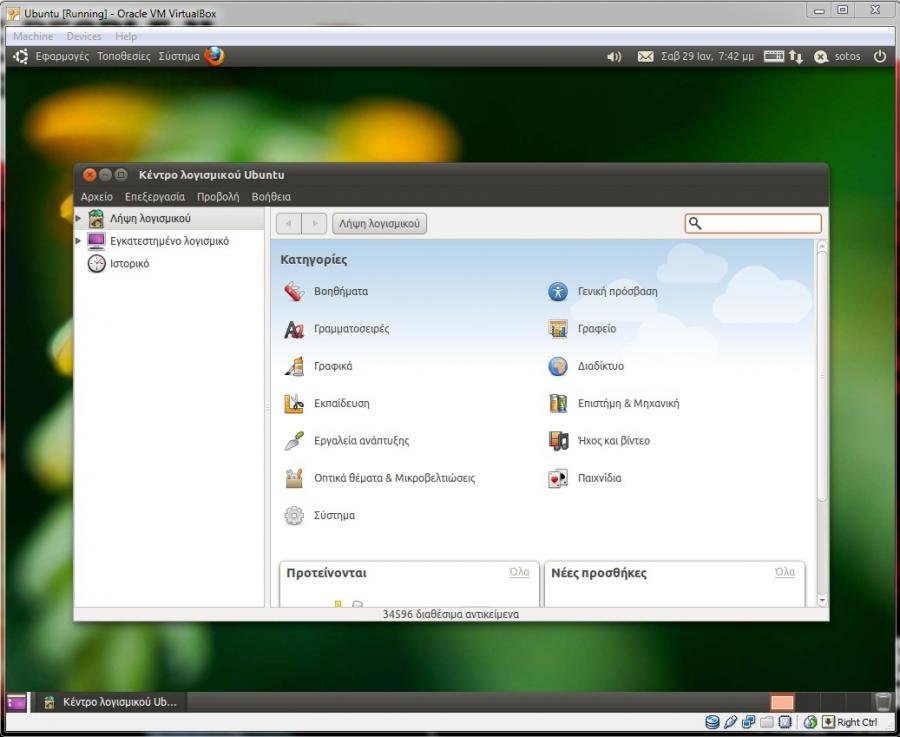Image resolution: width=900 pixels, height=737 pixels.
Task: Open the Βοηθήματα category icon
Action: click(294, 292)
